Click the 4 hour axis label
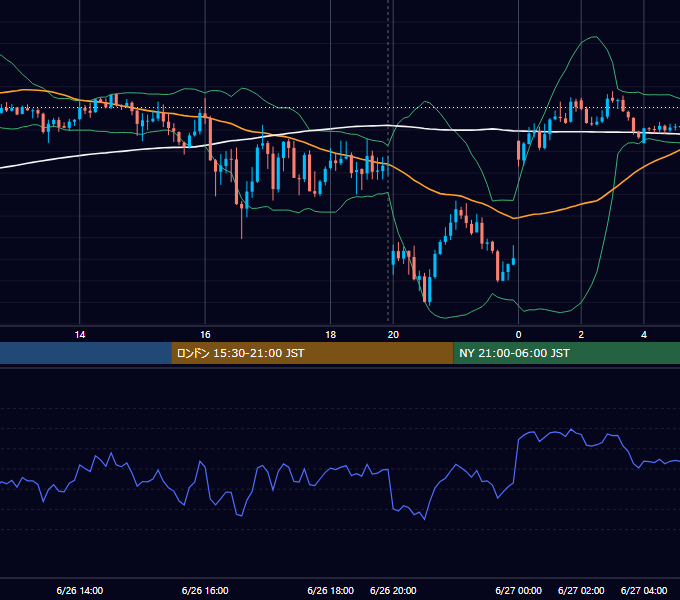The width and height of the screenshot is (680, 600). (x=644, y=335)
